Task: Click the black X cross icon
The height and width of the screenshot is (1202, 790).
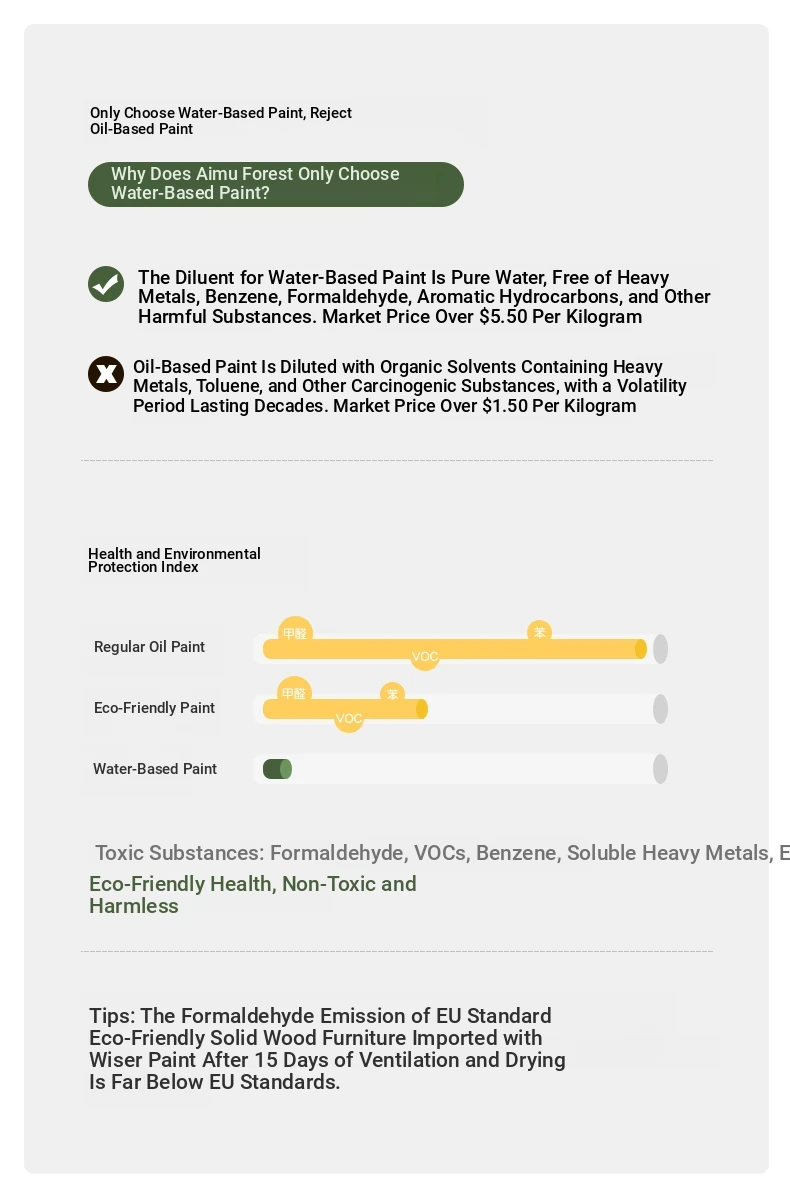Action: (106, 374)
